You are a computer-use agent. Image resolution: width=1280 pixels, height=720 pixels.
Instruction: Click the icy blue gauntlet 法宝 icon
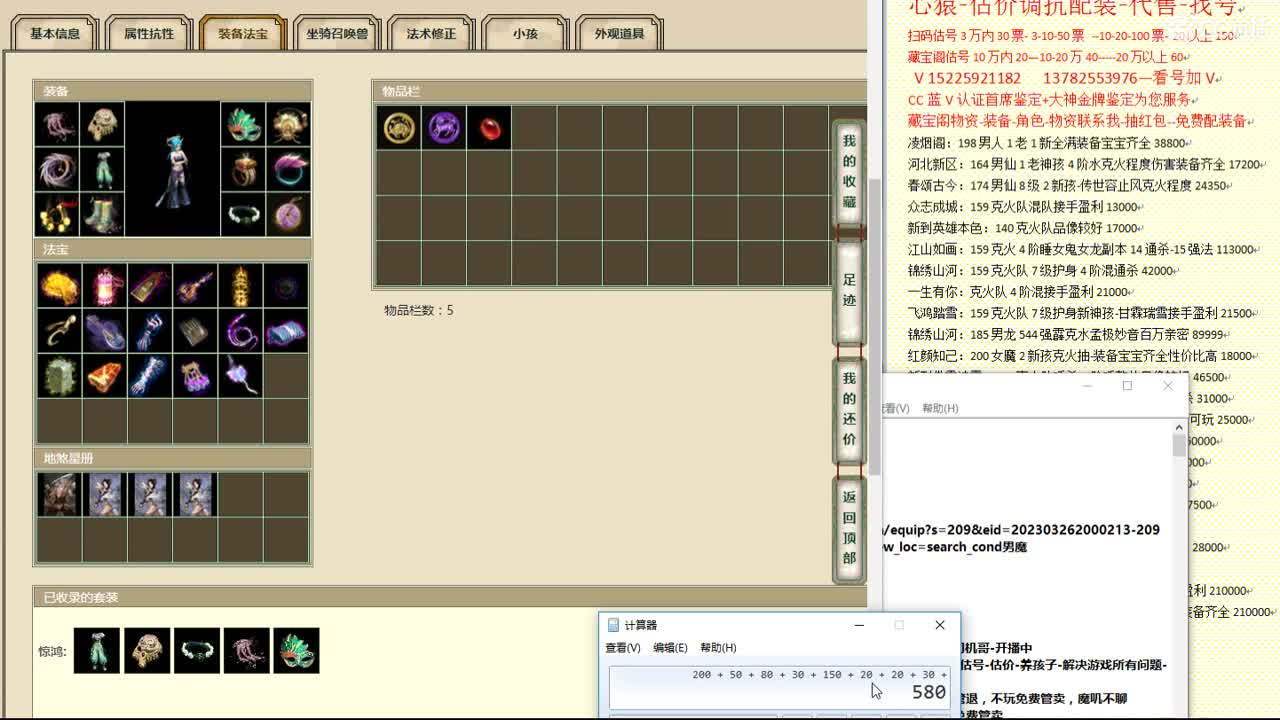coord(150,376)
